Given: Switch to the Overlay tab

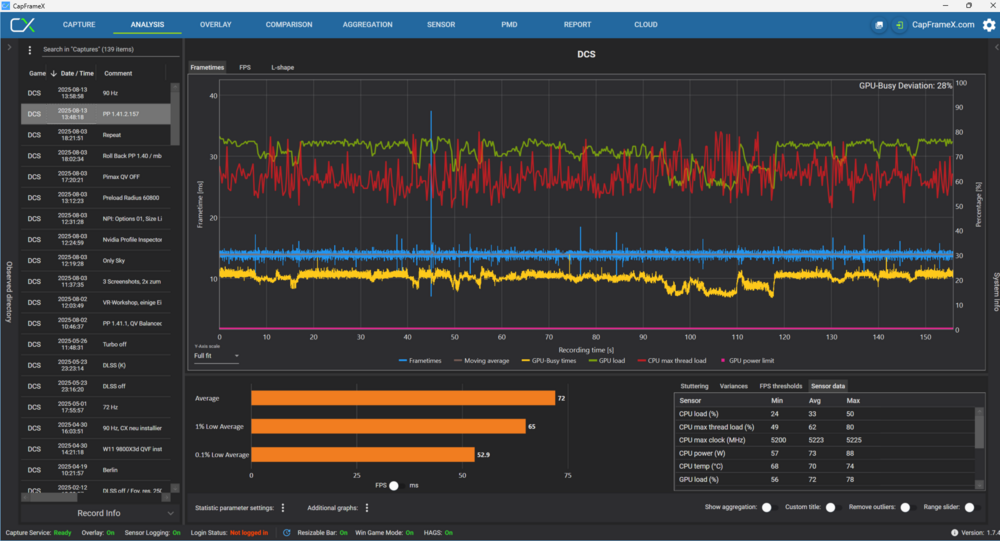Looking at the screenshot, I should pyautogui.click(x=215, y=24).
